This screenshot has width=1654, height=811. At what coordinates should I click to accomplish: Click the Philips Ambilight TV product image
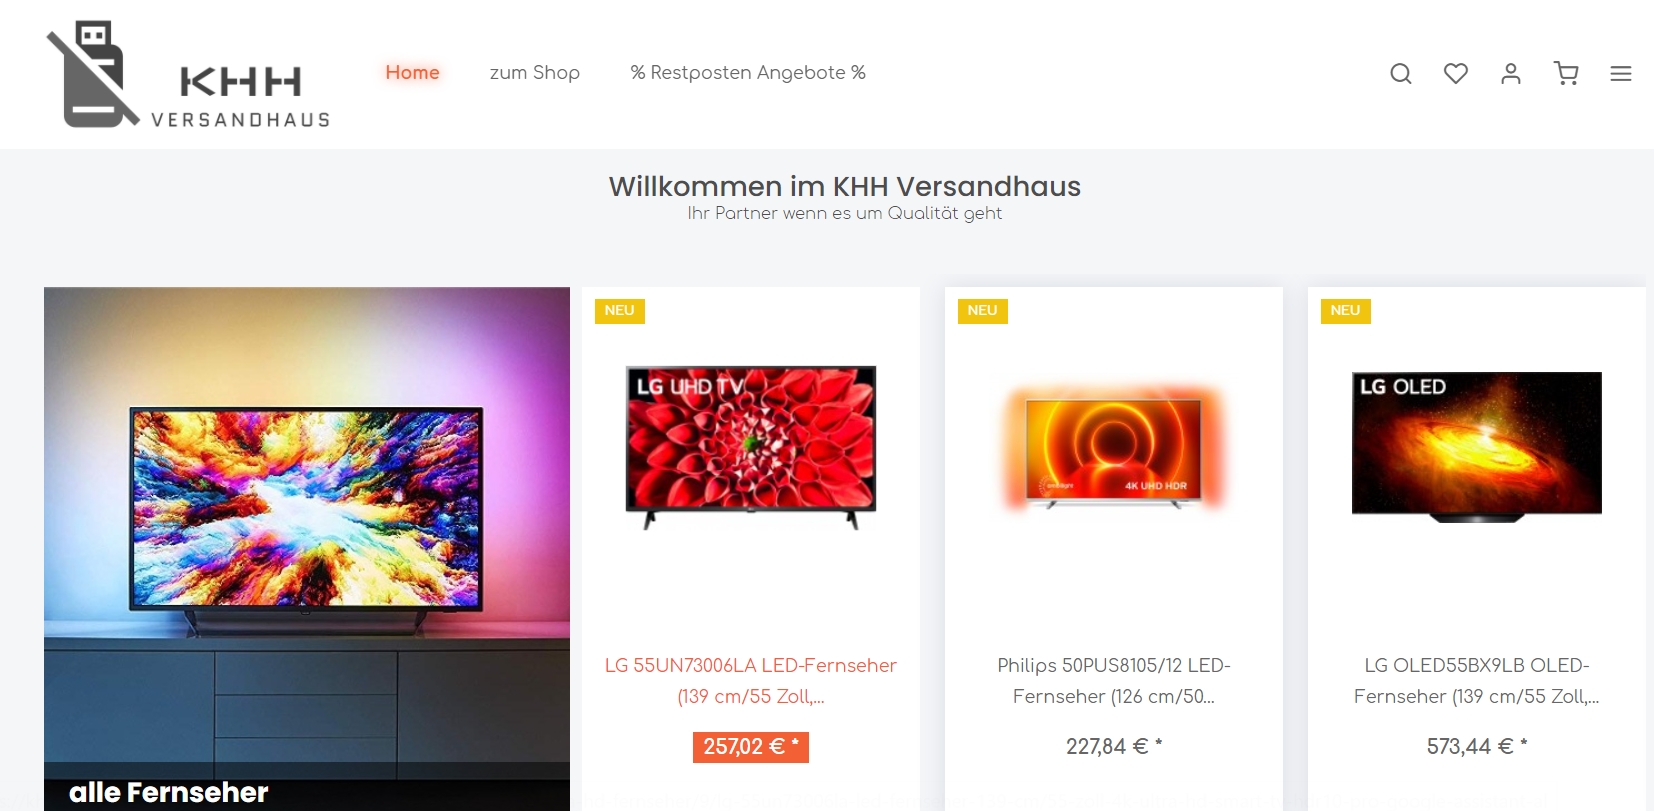click(1113, 447)
